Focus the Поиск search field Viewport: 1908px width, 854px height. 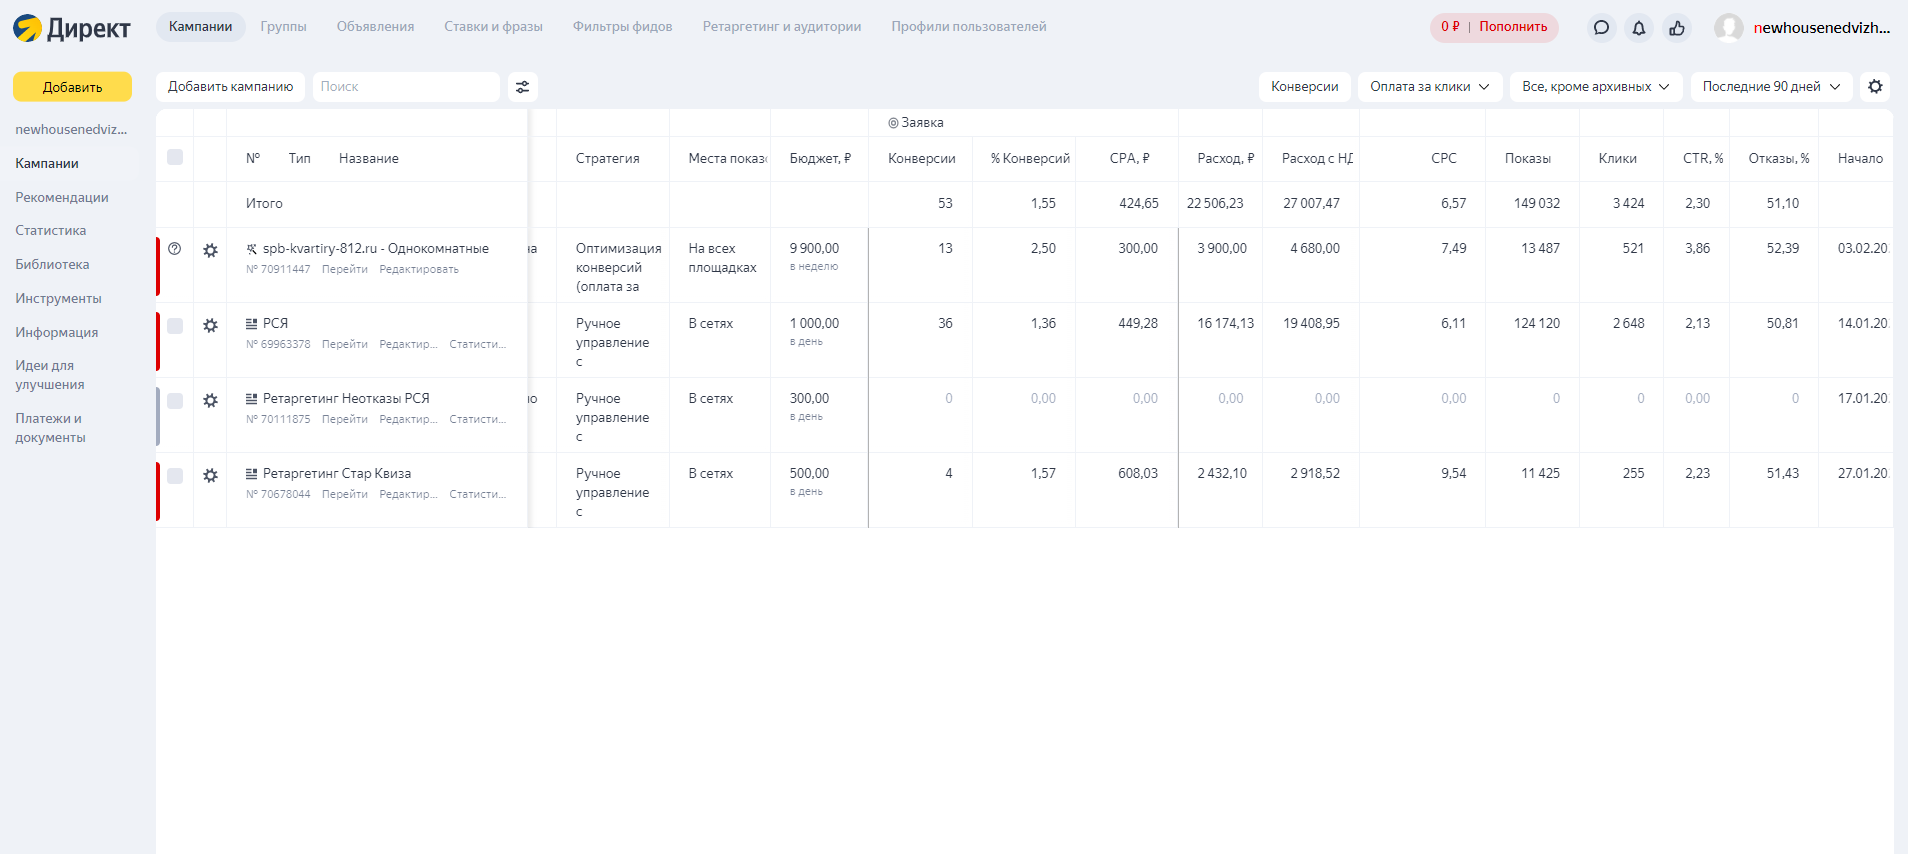pos(405,87)
